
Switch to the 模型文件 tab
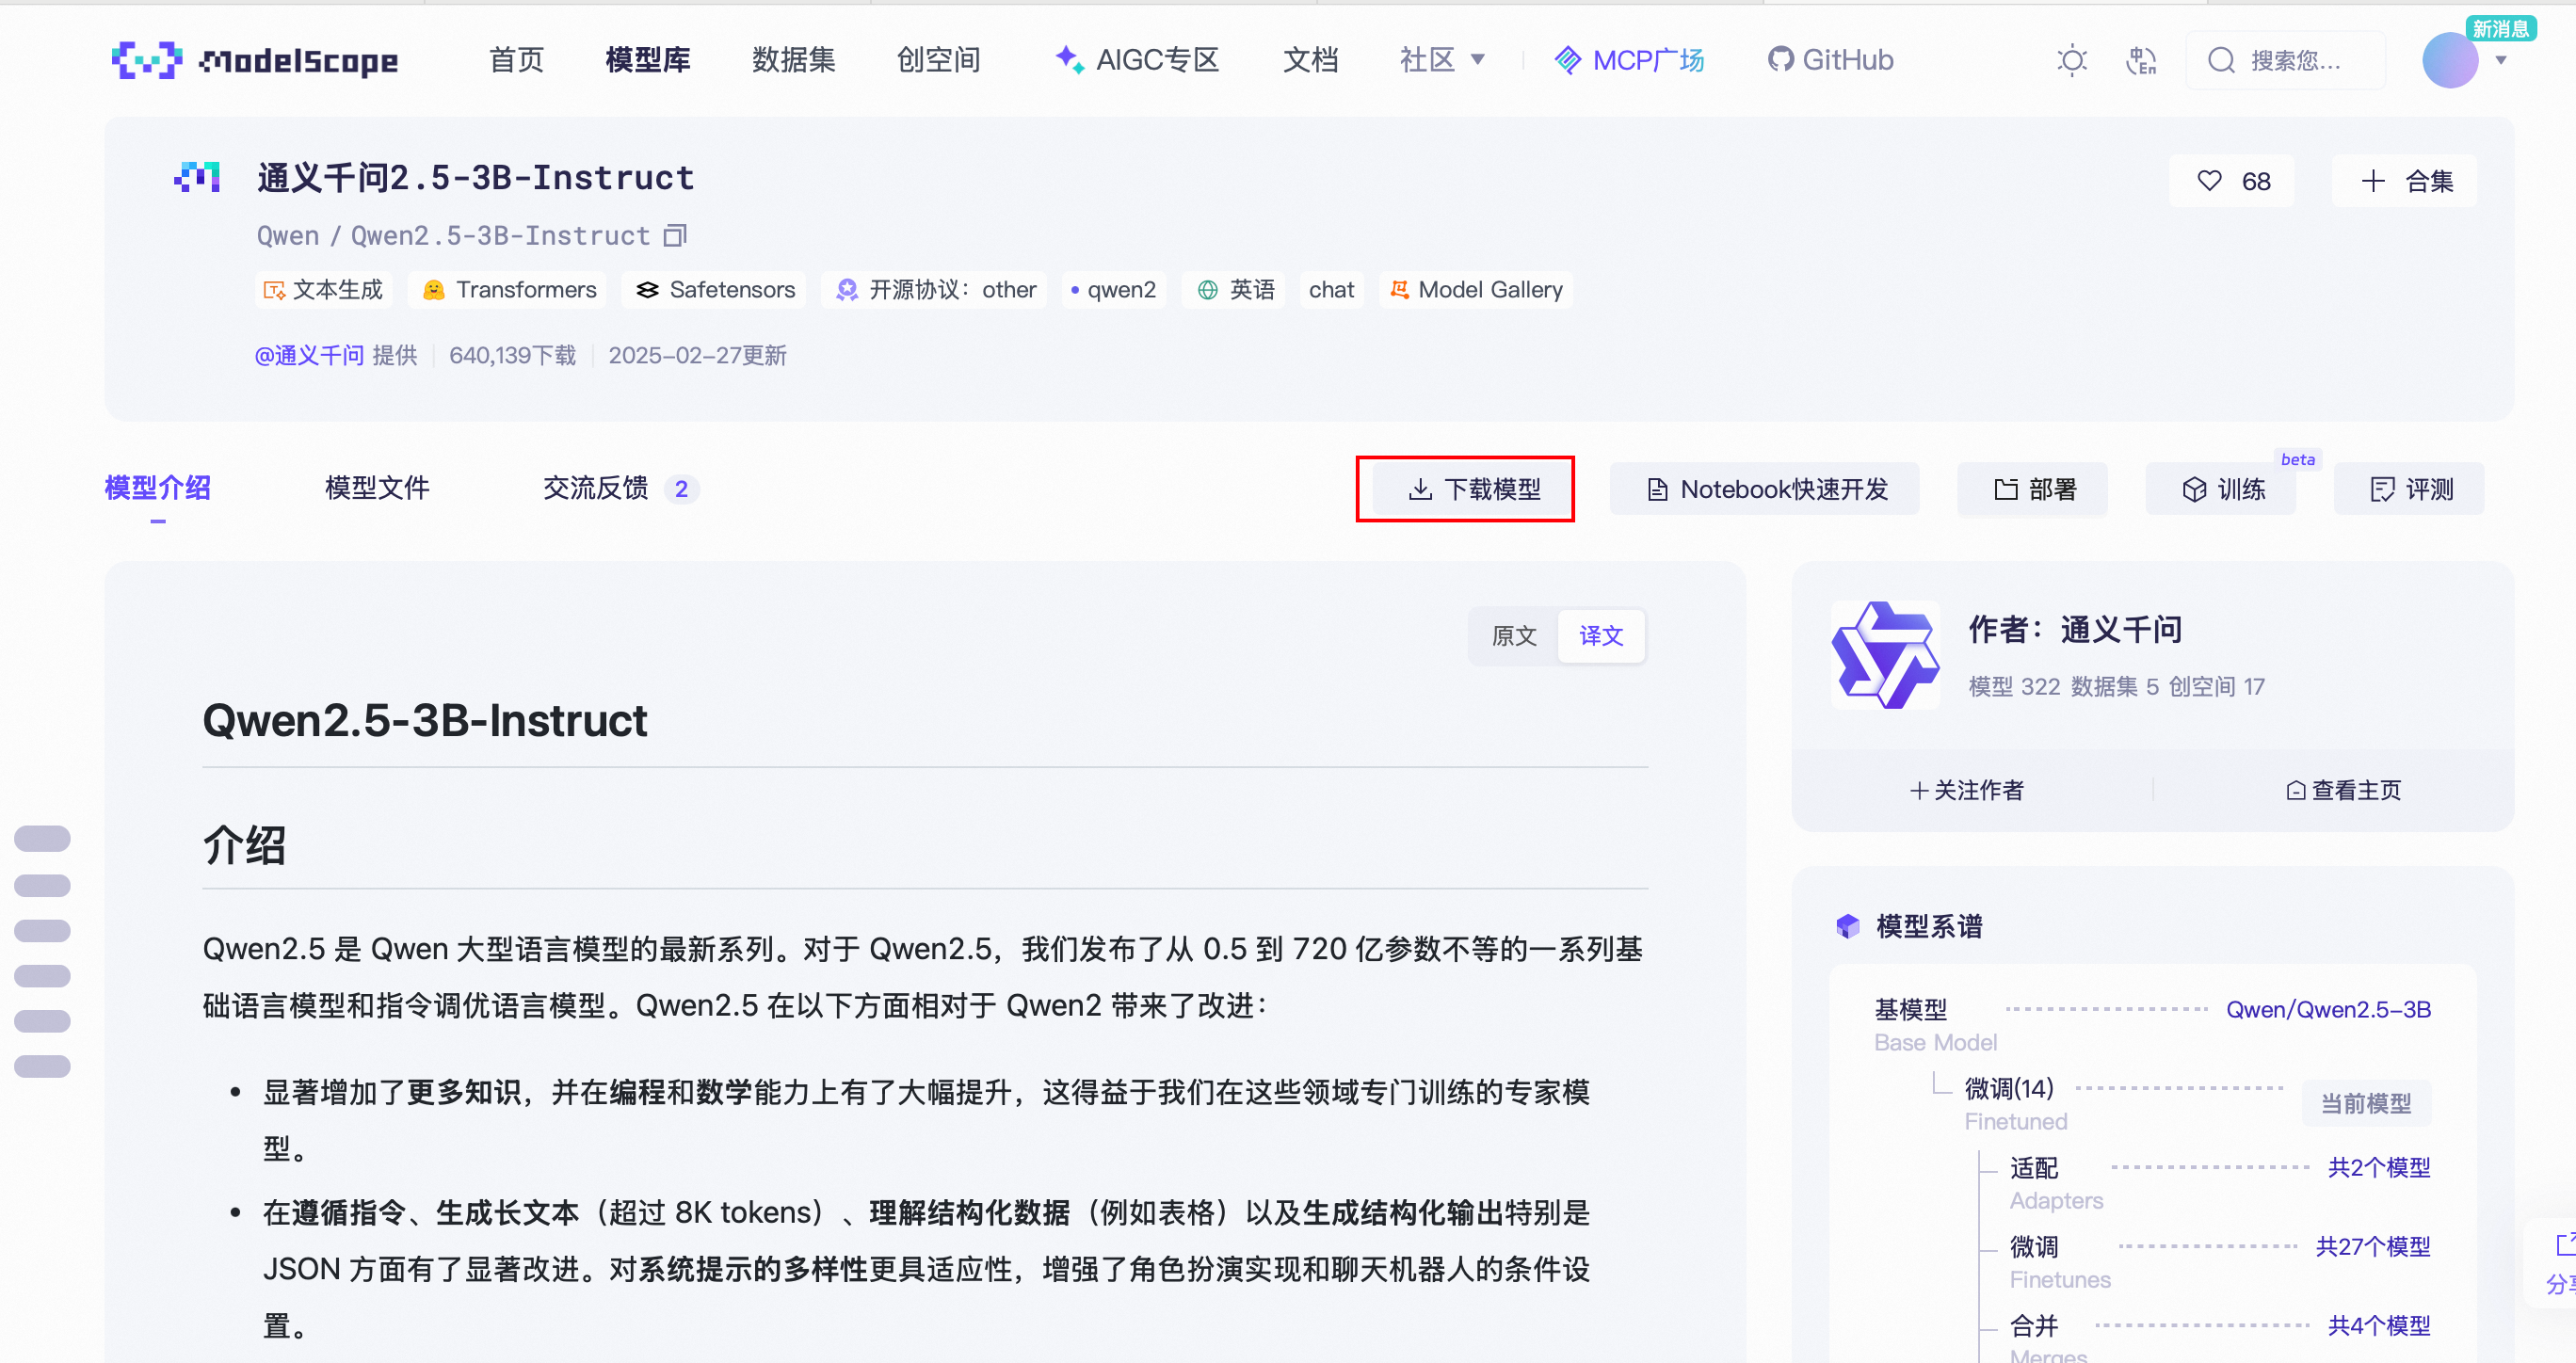tap(376, 489)
